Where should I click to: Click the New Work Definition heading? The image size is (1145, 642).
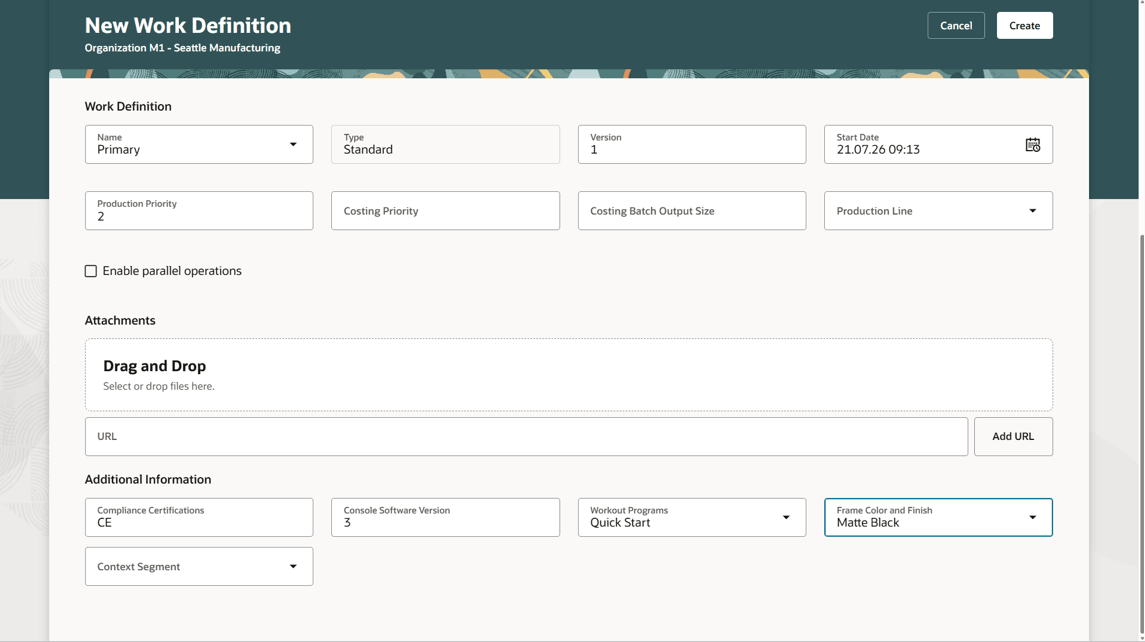188,26
